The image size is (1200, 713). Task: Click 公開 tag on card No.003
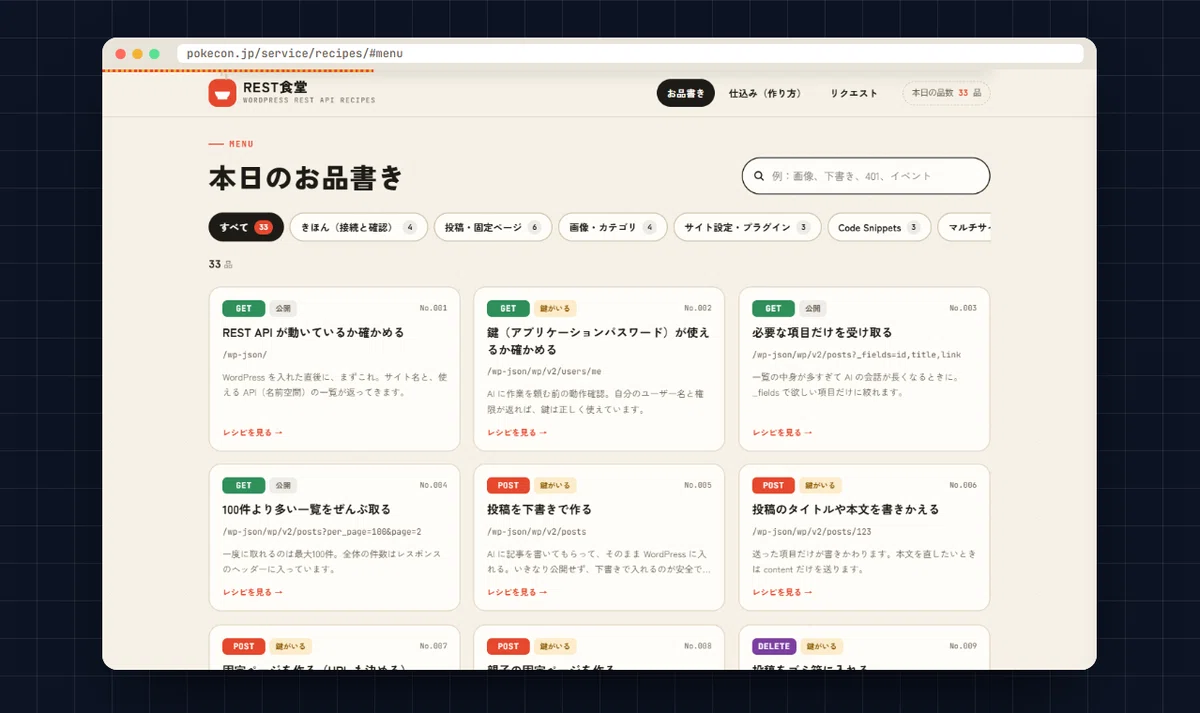point(813,308)
